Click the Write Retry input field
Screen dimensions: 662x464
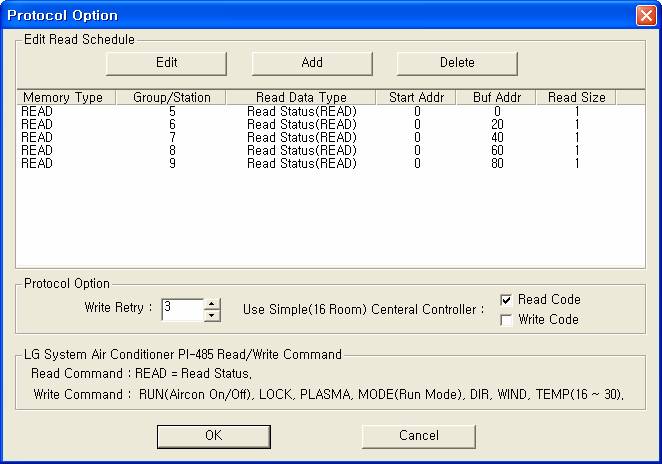(181, 310)
